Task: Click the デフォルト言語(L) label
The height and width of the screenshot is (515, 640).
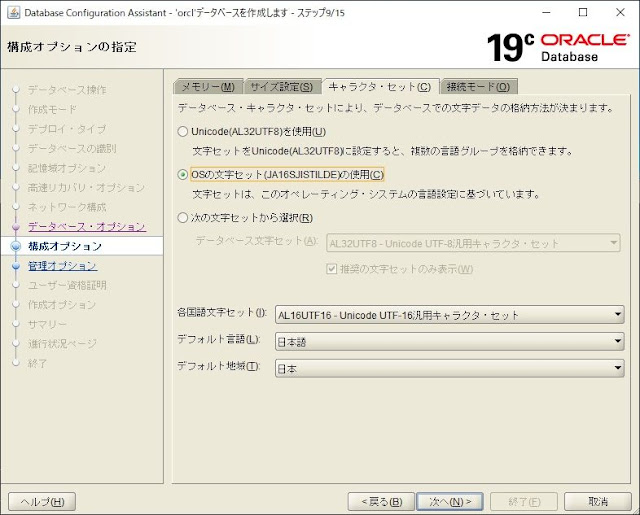Action: coord(219,340)
